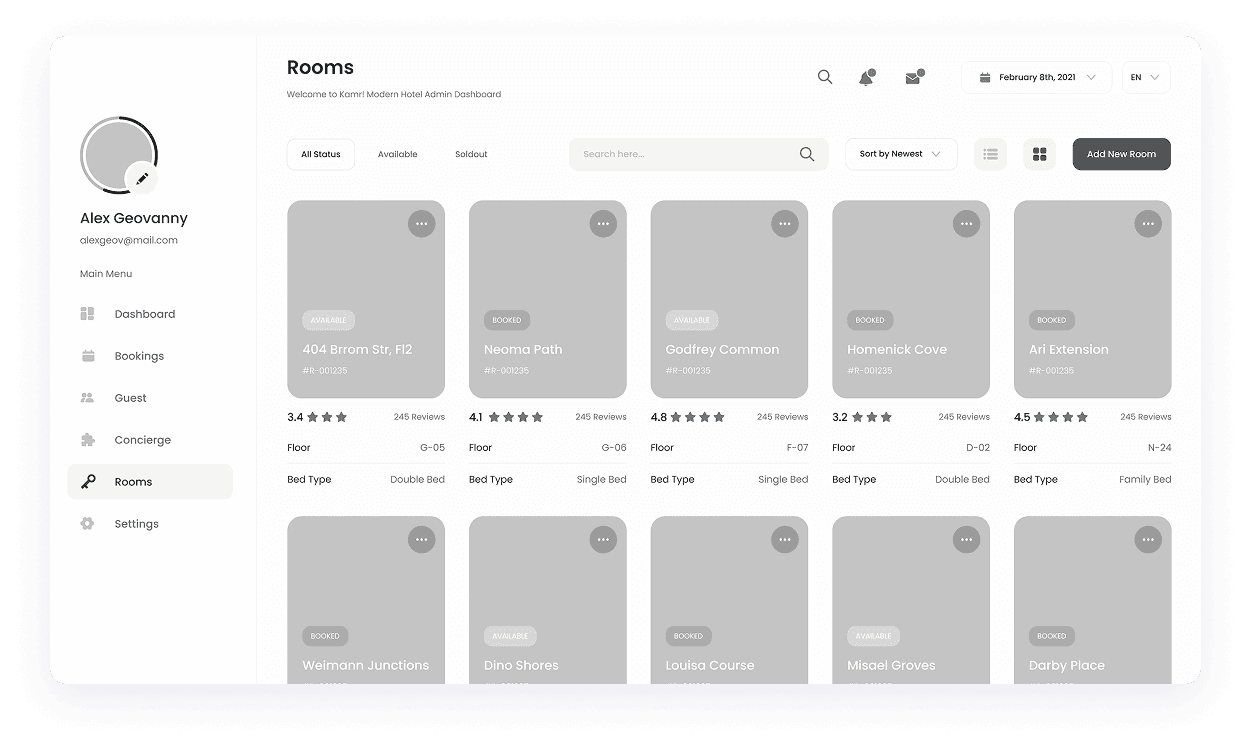
Task: Open options menu on Ari Extension card
Action: coord(1147,224)
